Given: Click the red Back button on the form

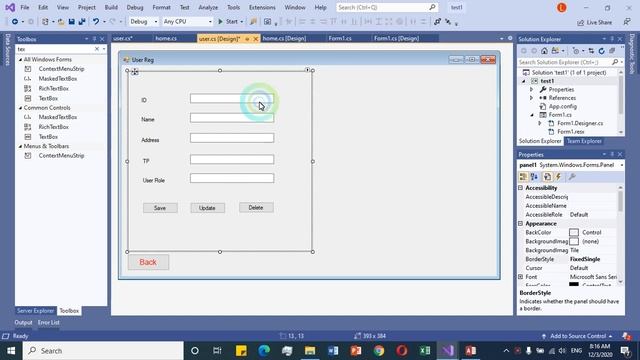Looking at the screenshot, I should (148, 262).
